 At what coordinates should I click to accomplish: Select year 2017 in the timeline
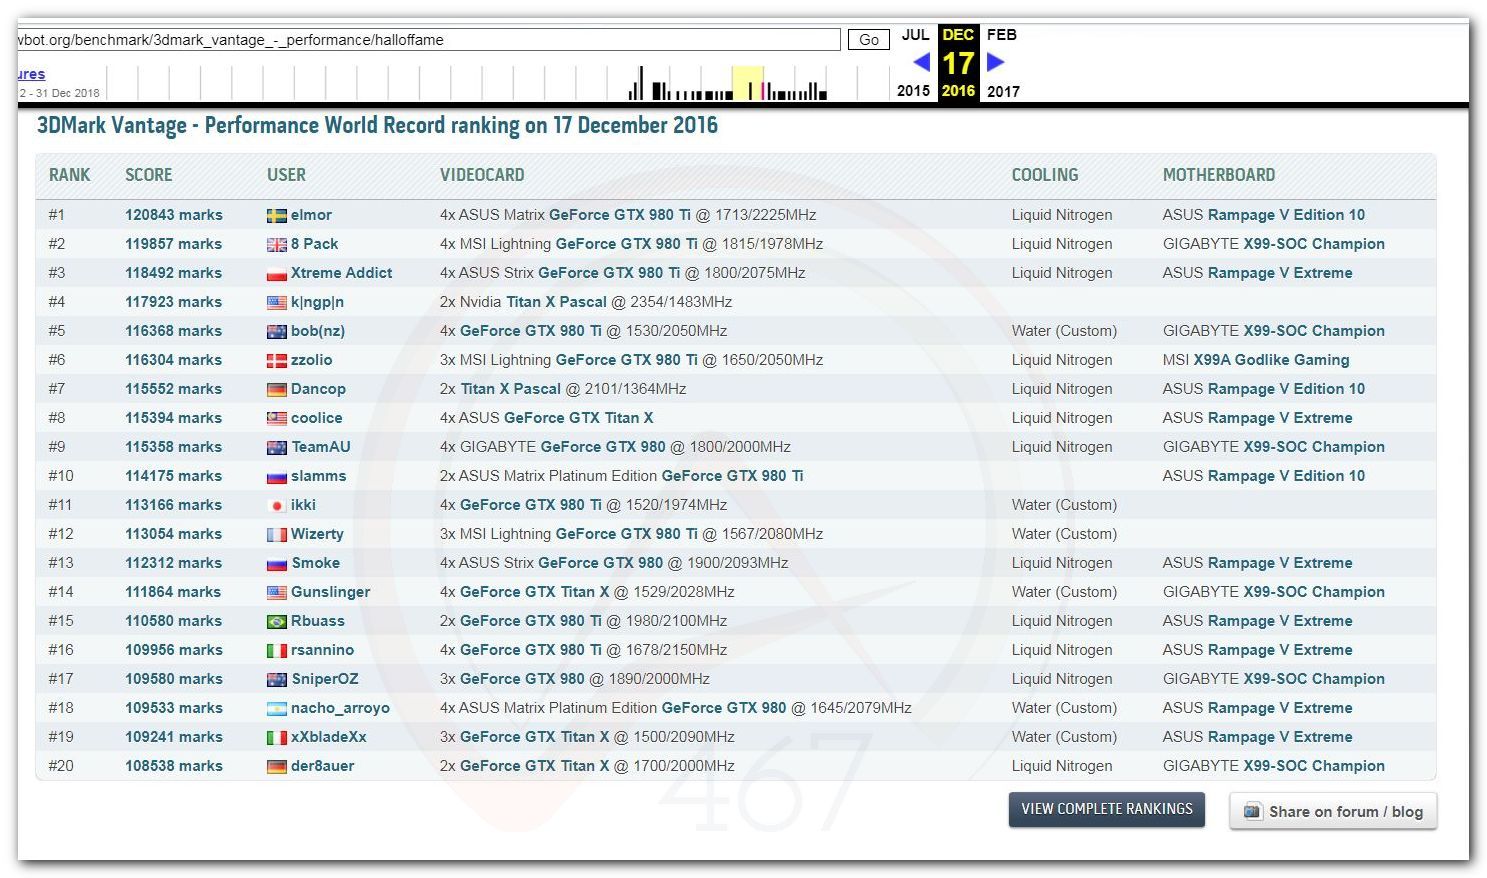pyautogui.click(x=1003, y=91)
